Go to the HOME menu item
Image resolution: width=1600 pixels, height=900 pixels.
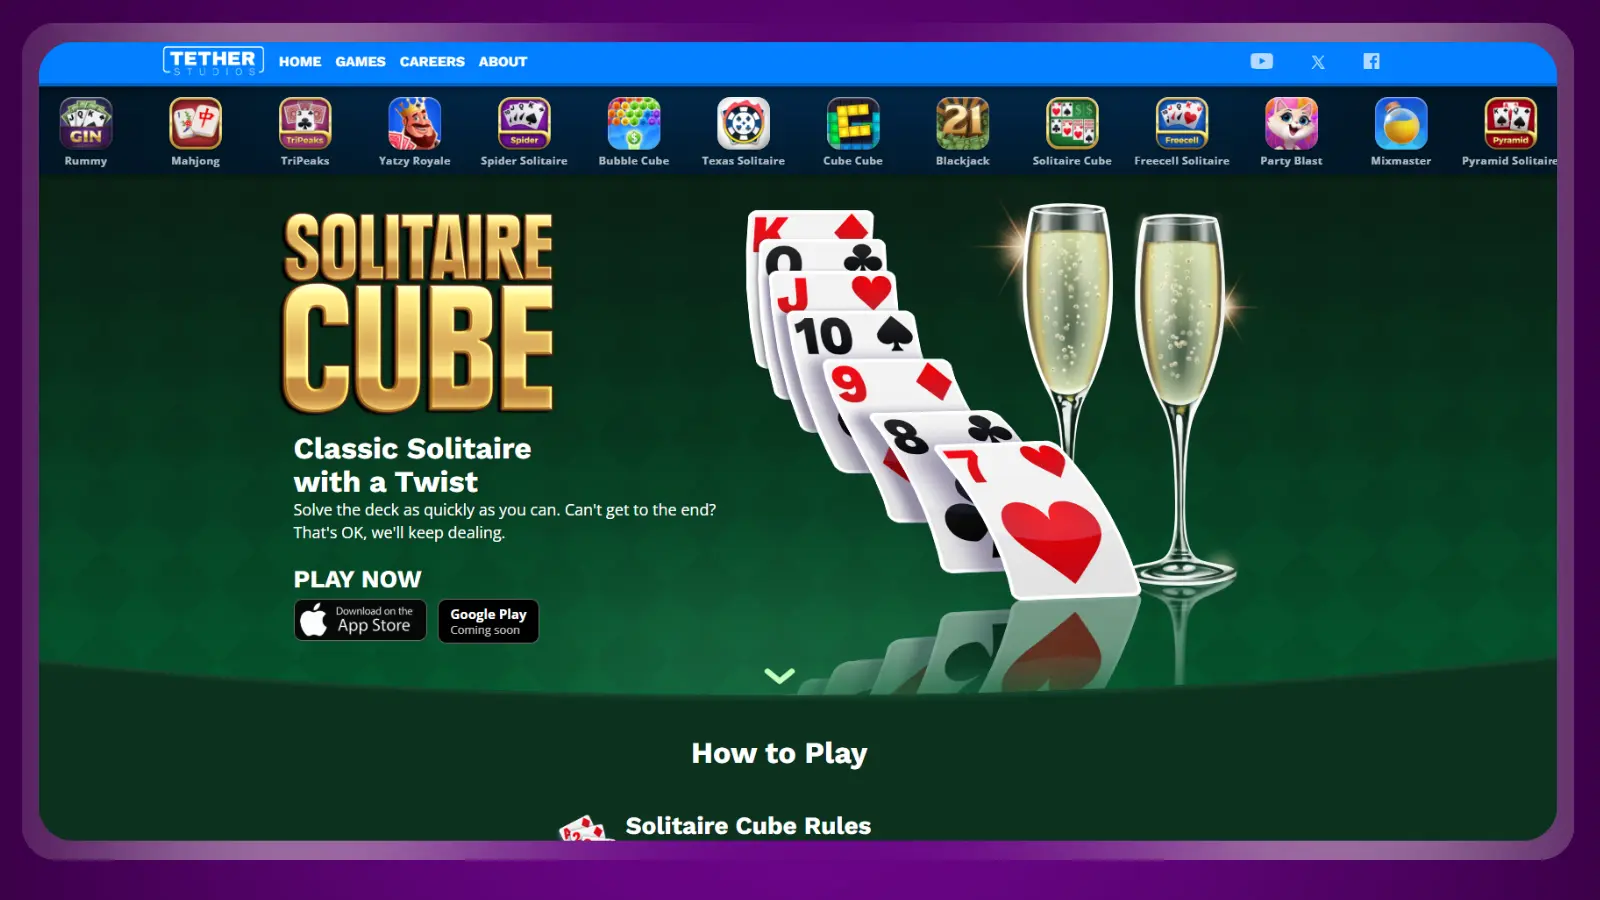pos(300,62)
